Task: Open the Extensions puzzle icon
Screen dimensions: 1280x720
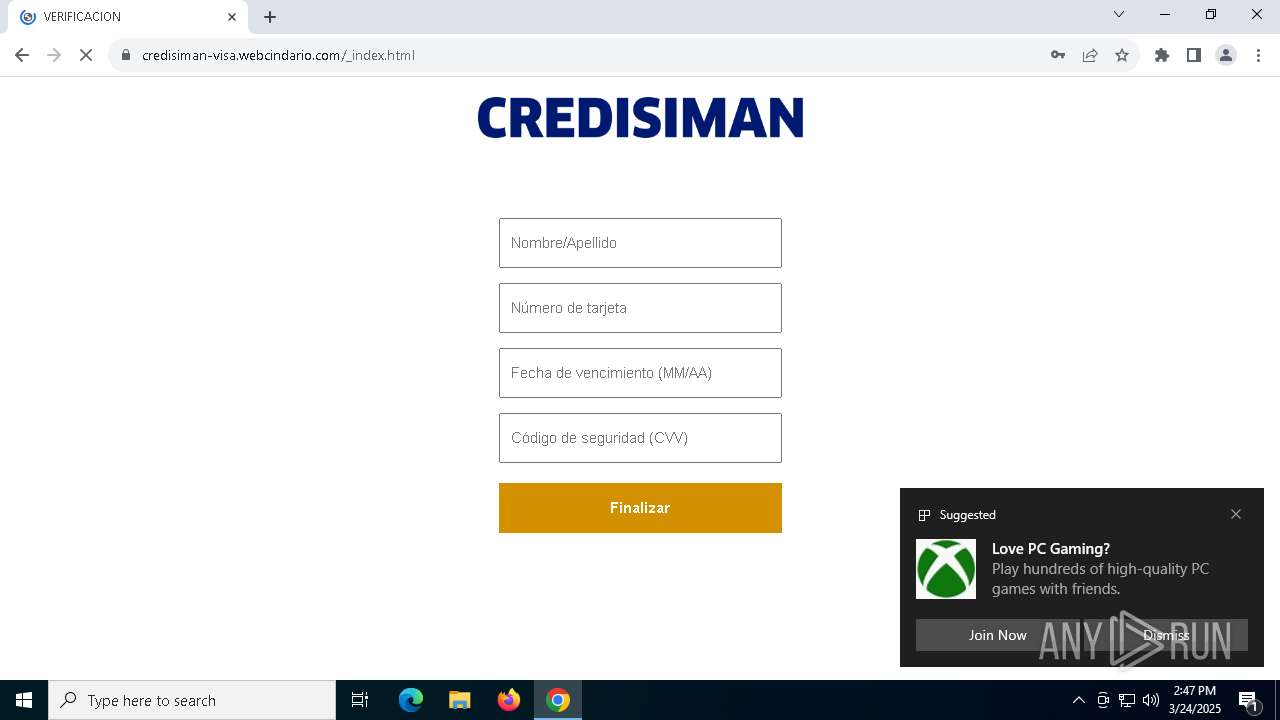Action: coord(1162,55)
